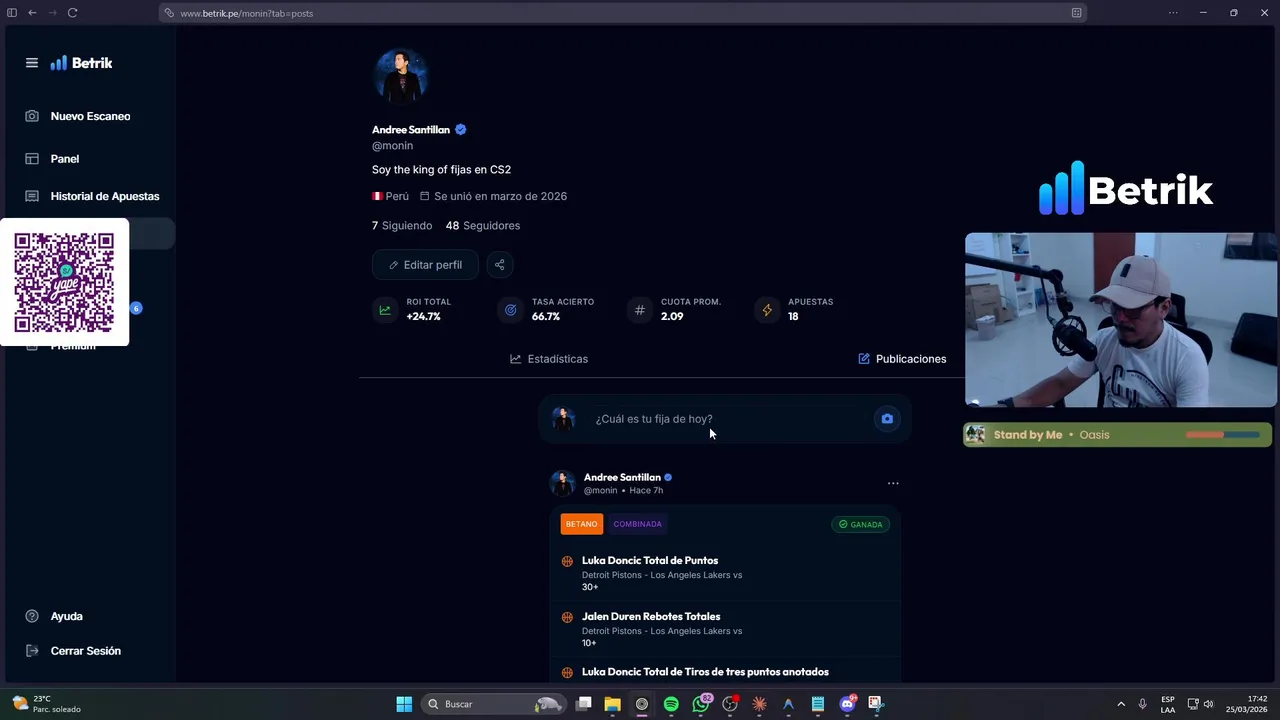Click the BETANO tag on the post
Screen dimensions: 1280x720
(x=582, y=524)
